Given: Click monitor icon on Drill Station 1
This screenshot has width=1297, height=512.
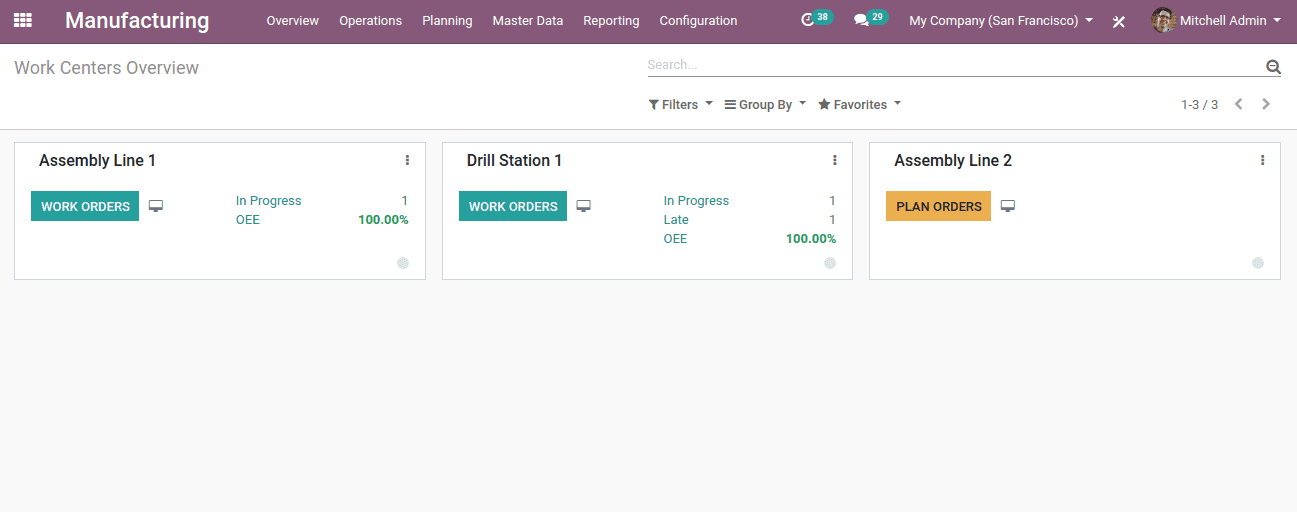Looking at the screenshot, I should coord(584,206).
